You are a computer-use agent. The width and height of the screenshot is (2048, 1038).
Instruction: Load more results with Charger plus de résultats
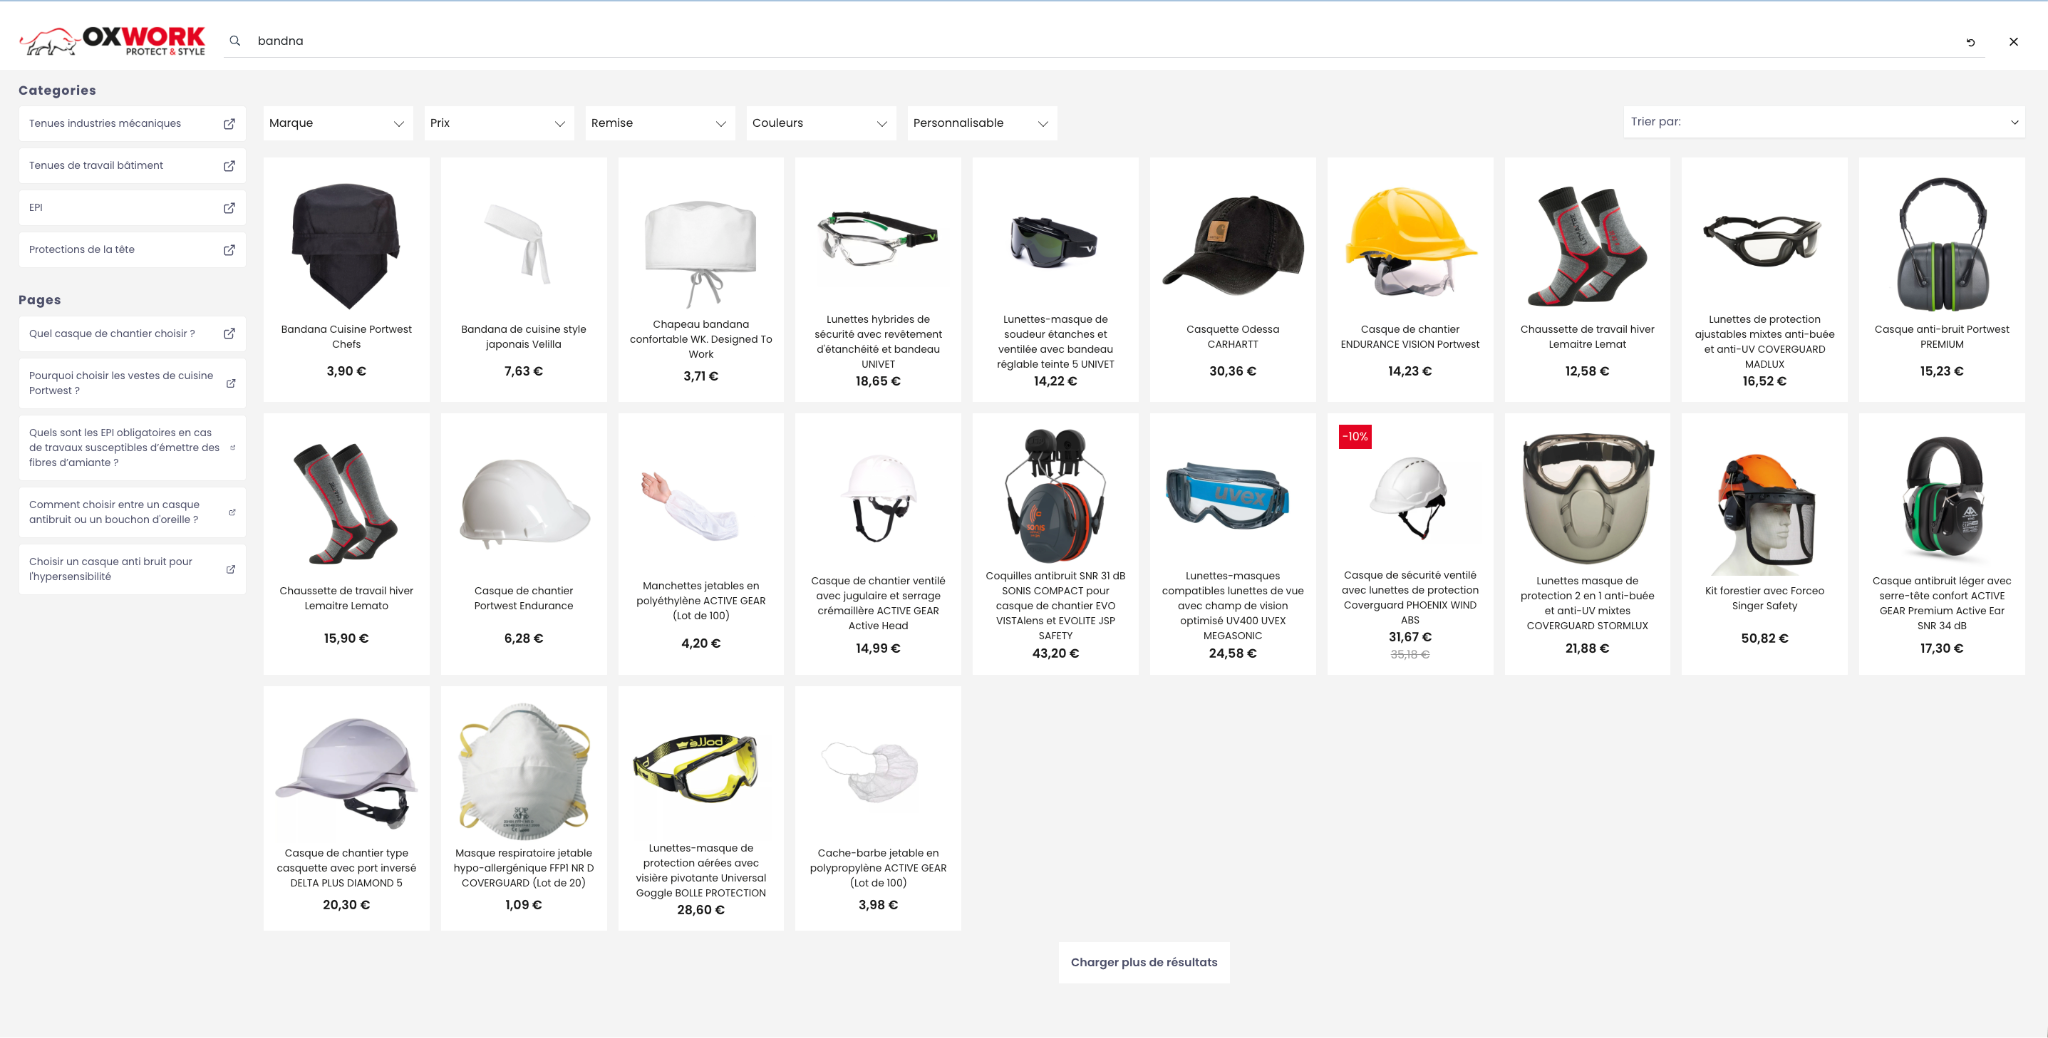(1144, 962)
